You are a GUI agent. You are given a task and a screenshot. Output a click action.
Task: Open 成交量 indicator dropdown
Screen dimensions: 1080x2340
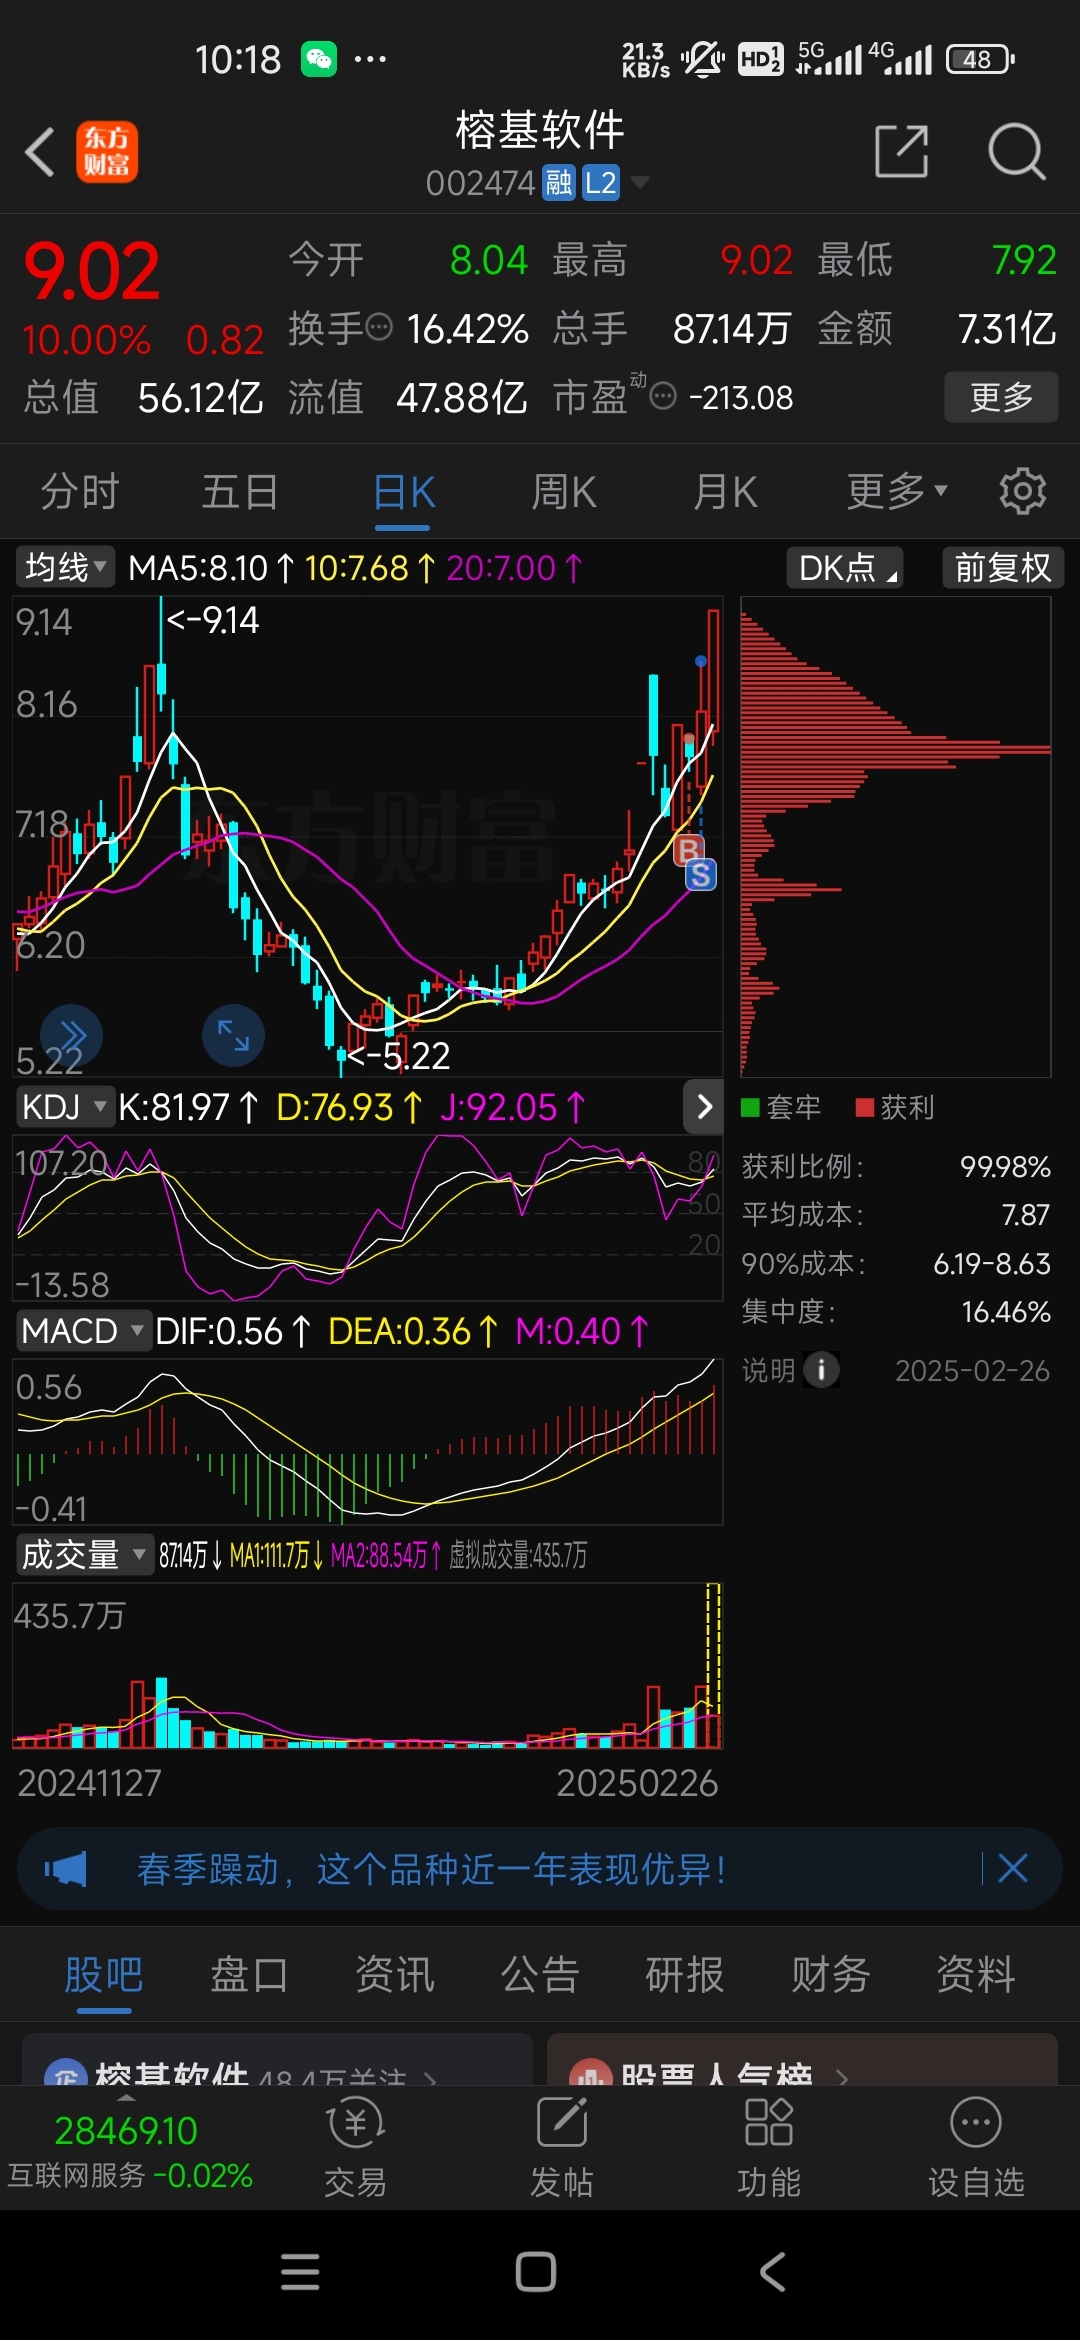(x=84, y=1555)
